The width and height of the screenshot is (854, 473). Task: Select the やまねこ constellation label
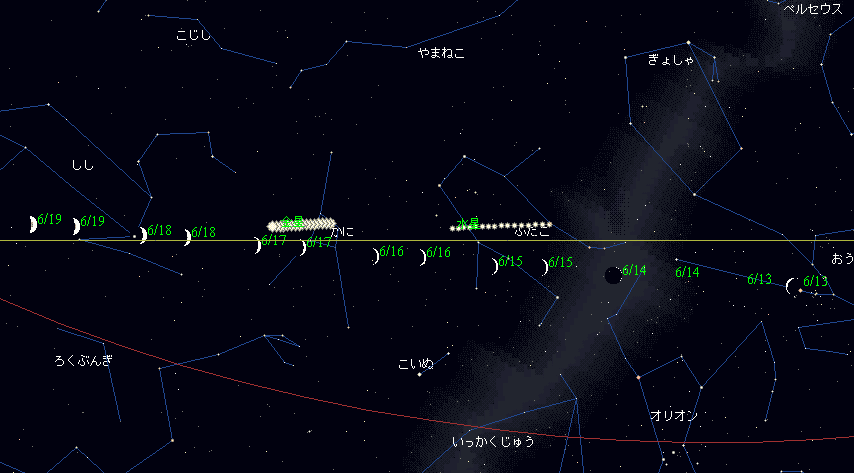(441, 52)
